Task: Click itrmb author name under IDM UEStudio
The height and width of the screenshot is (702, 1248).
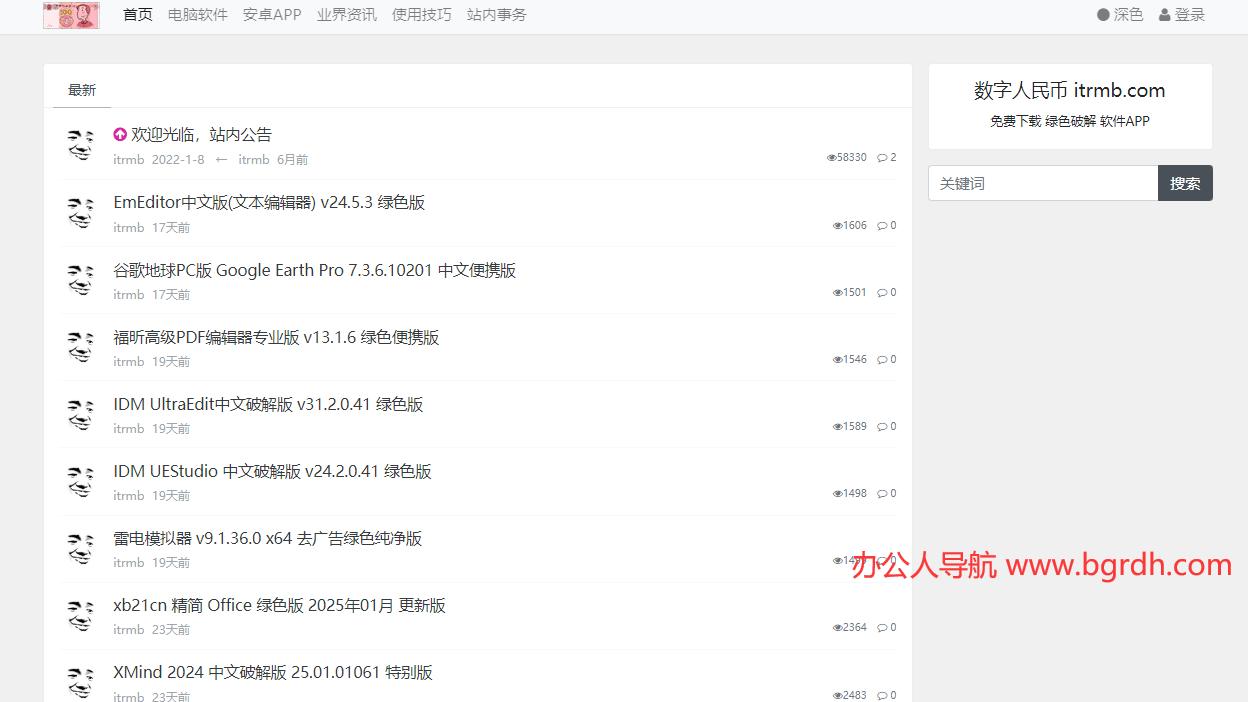Action: click(x=128, y=496)
